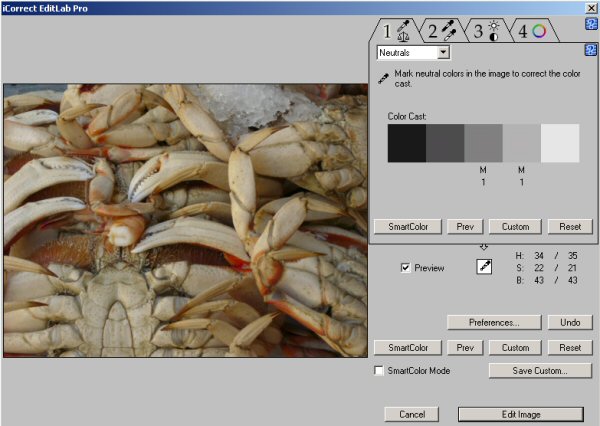Select the black color cast swatch
The height and width of the screenshot is (426, 600).
(x=407, y=143)
